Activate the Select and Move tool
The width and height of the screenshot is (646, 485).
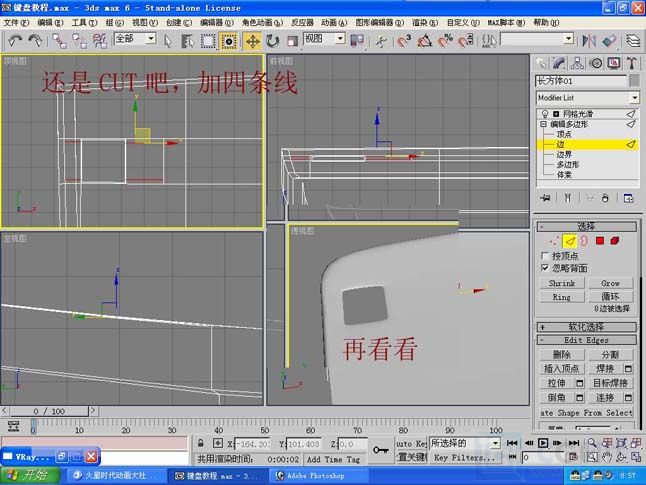pos(252,41)
